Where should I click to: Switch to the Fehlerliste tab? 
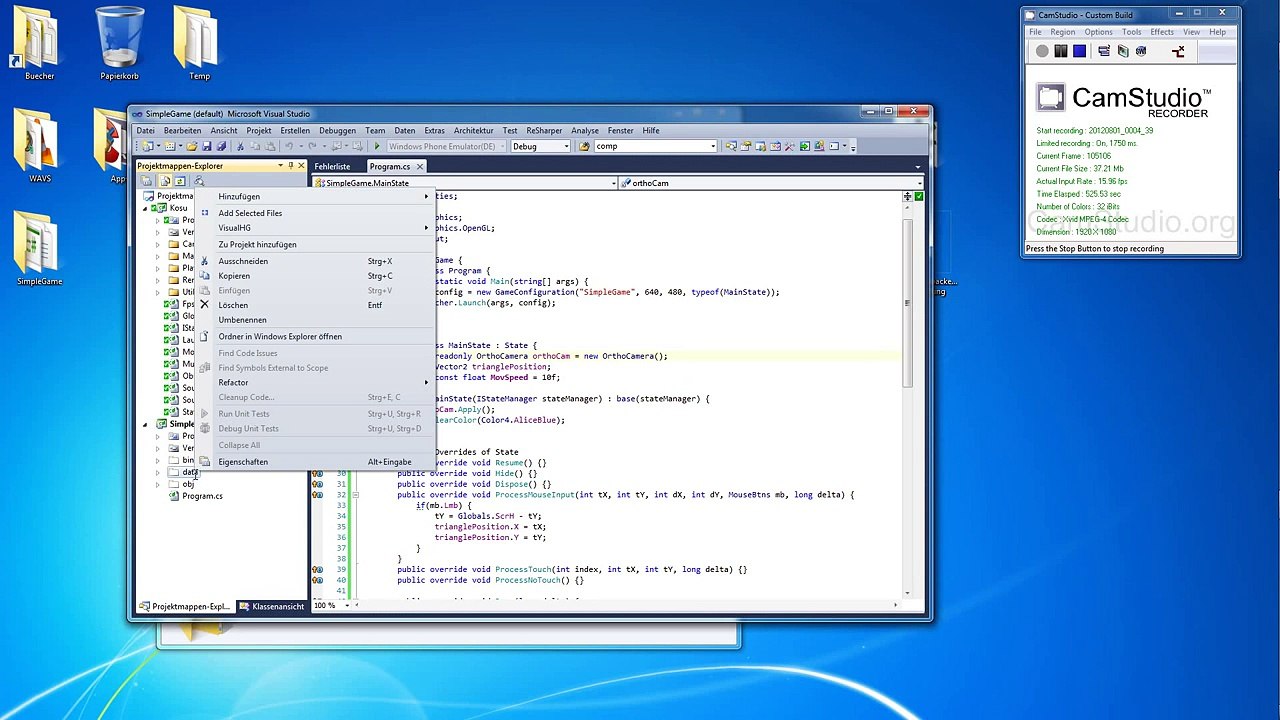[x=332, y=167]
